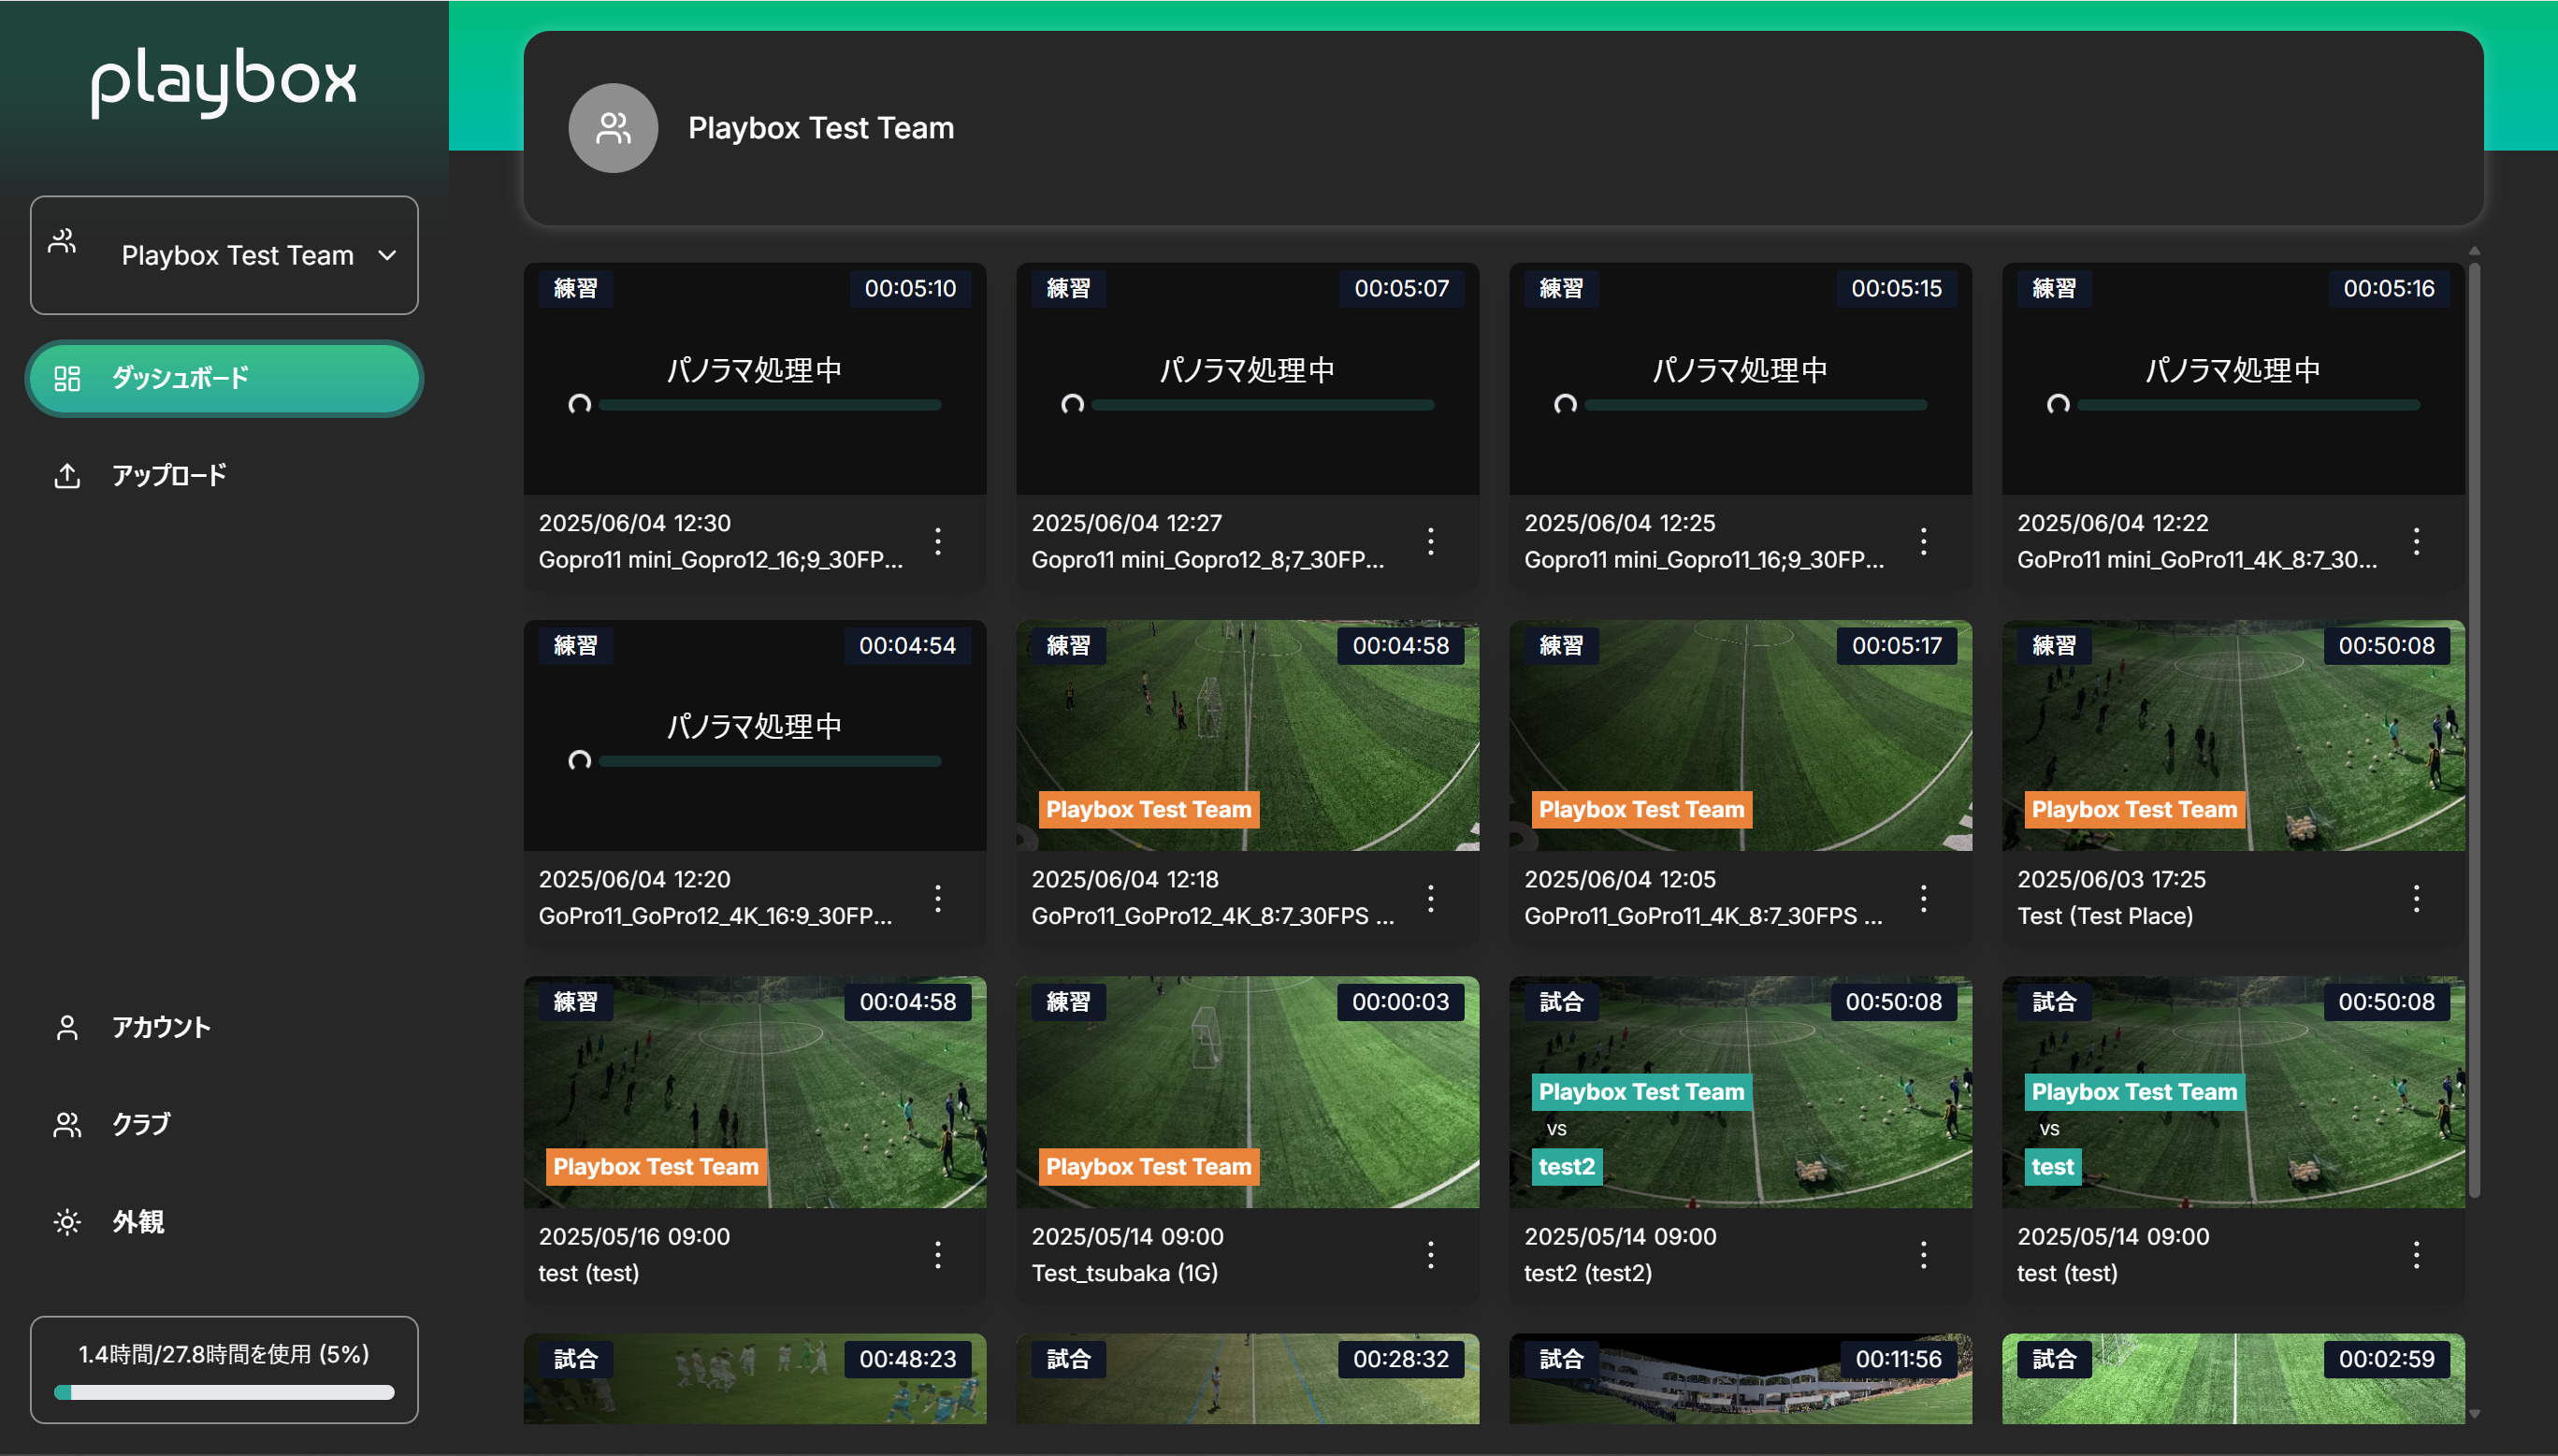The width and height of the screenshot is (2558, 1456).
Task: Open the アカウント menu item
Action: (x=161, y=1027)
